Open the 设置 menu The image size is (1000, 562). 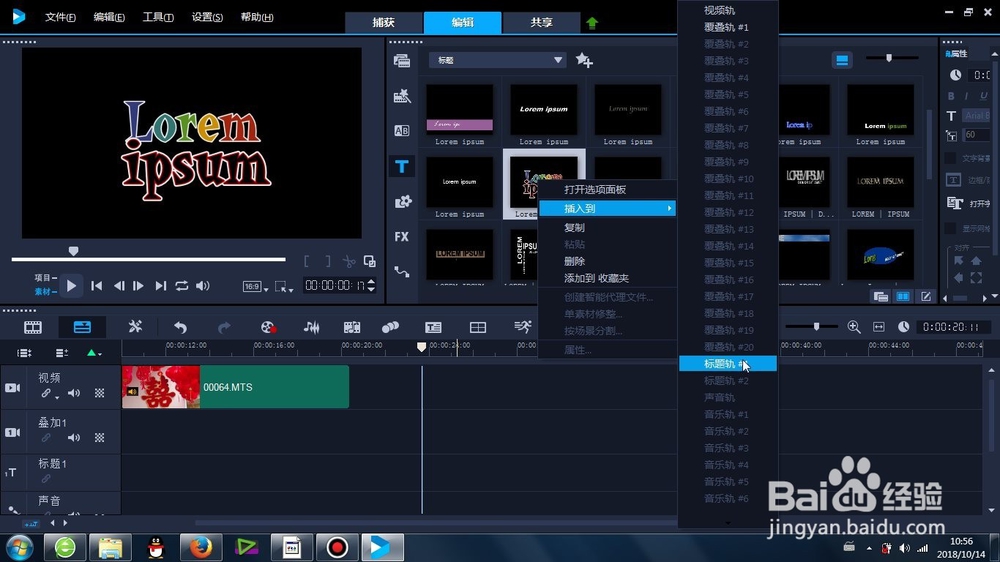(x=207, y=17)
